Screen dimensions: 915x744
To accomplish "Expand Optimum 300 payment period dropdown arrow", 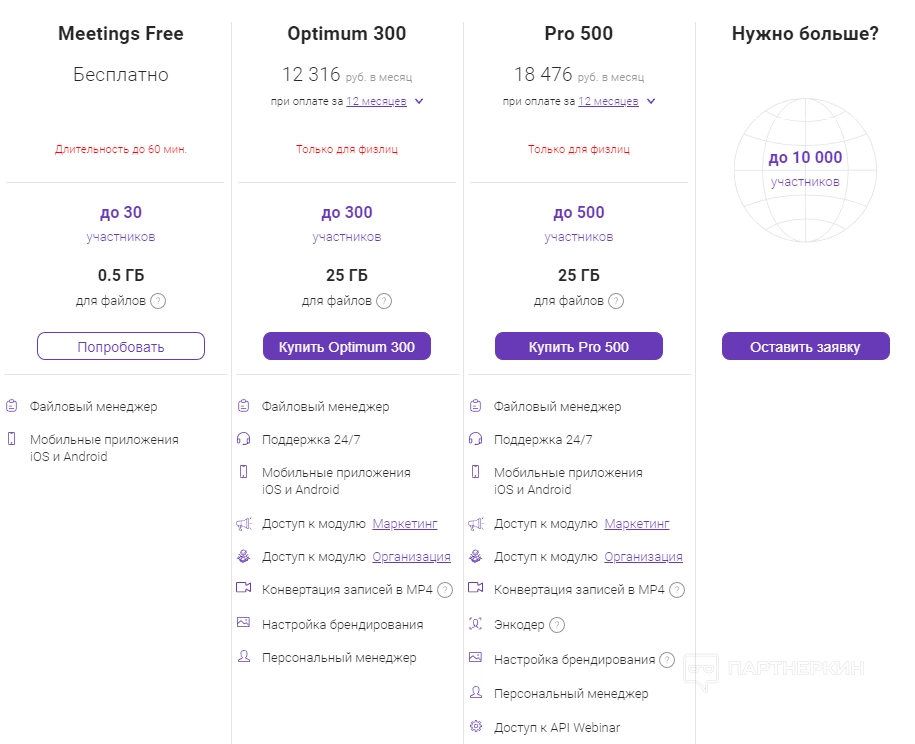I will [x=419, y=101].
